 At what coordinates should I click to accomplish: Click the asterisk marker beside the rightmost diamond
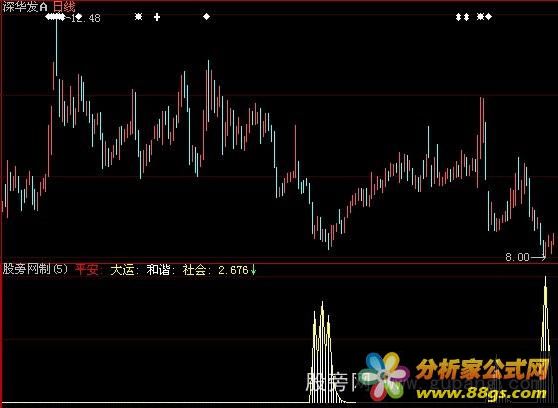(480, 16)
